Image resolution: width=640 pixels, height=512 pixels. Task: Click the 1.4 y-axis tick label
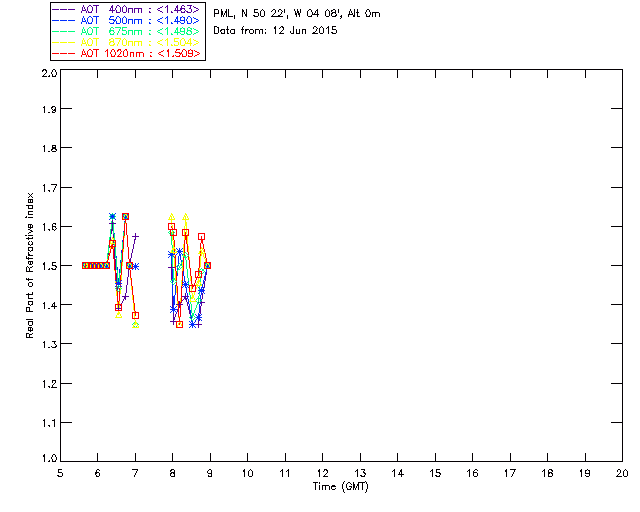pos(49,305)
